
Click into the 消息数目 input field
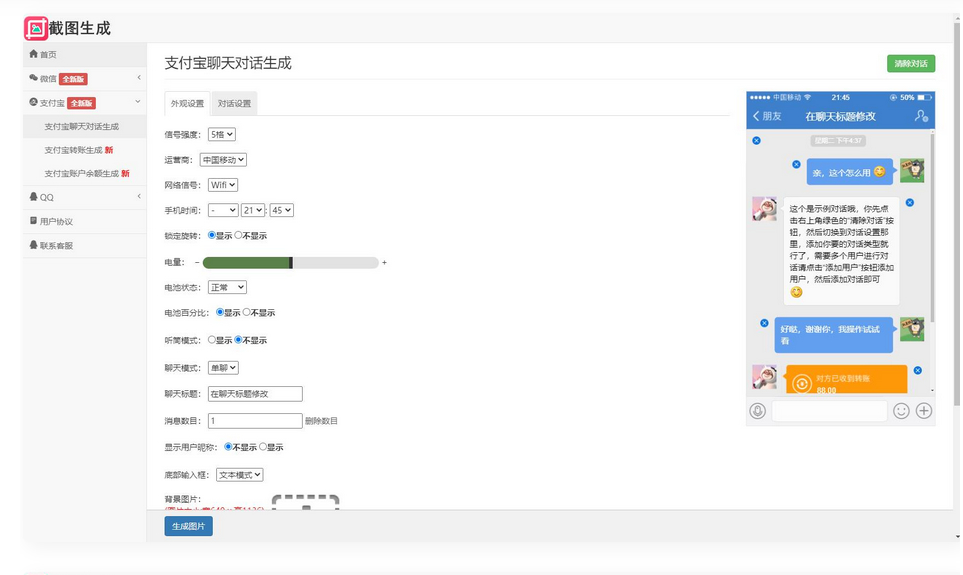pyautogui.click(x=255, y=421)
